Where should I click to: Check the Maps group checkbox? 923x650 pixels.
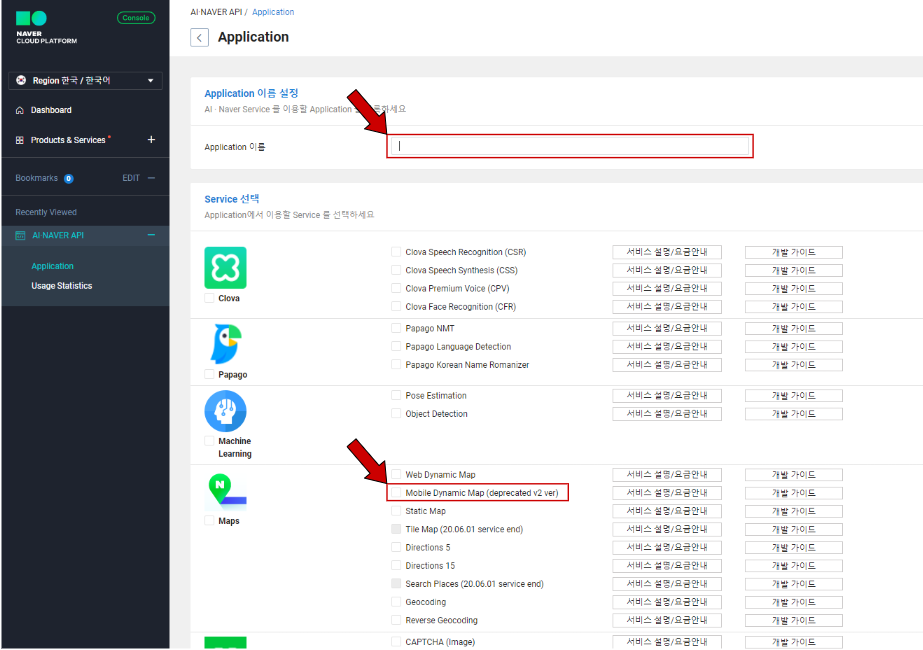point(209,520)
